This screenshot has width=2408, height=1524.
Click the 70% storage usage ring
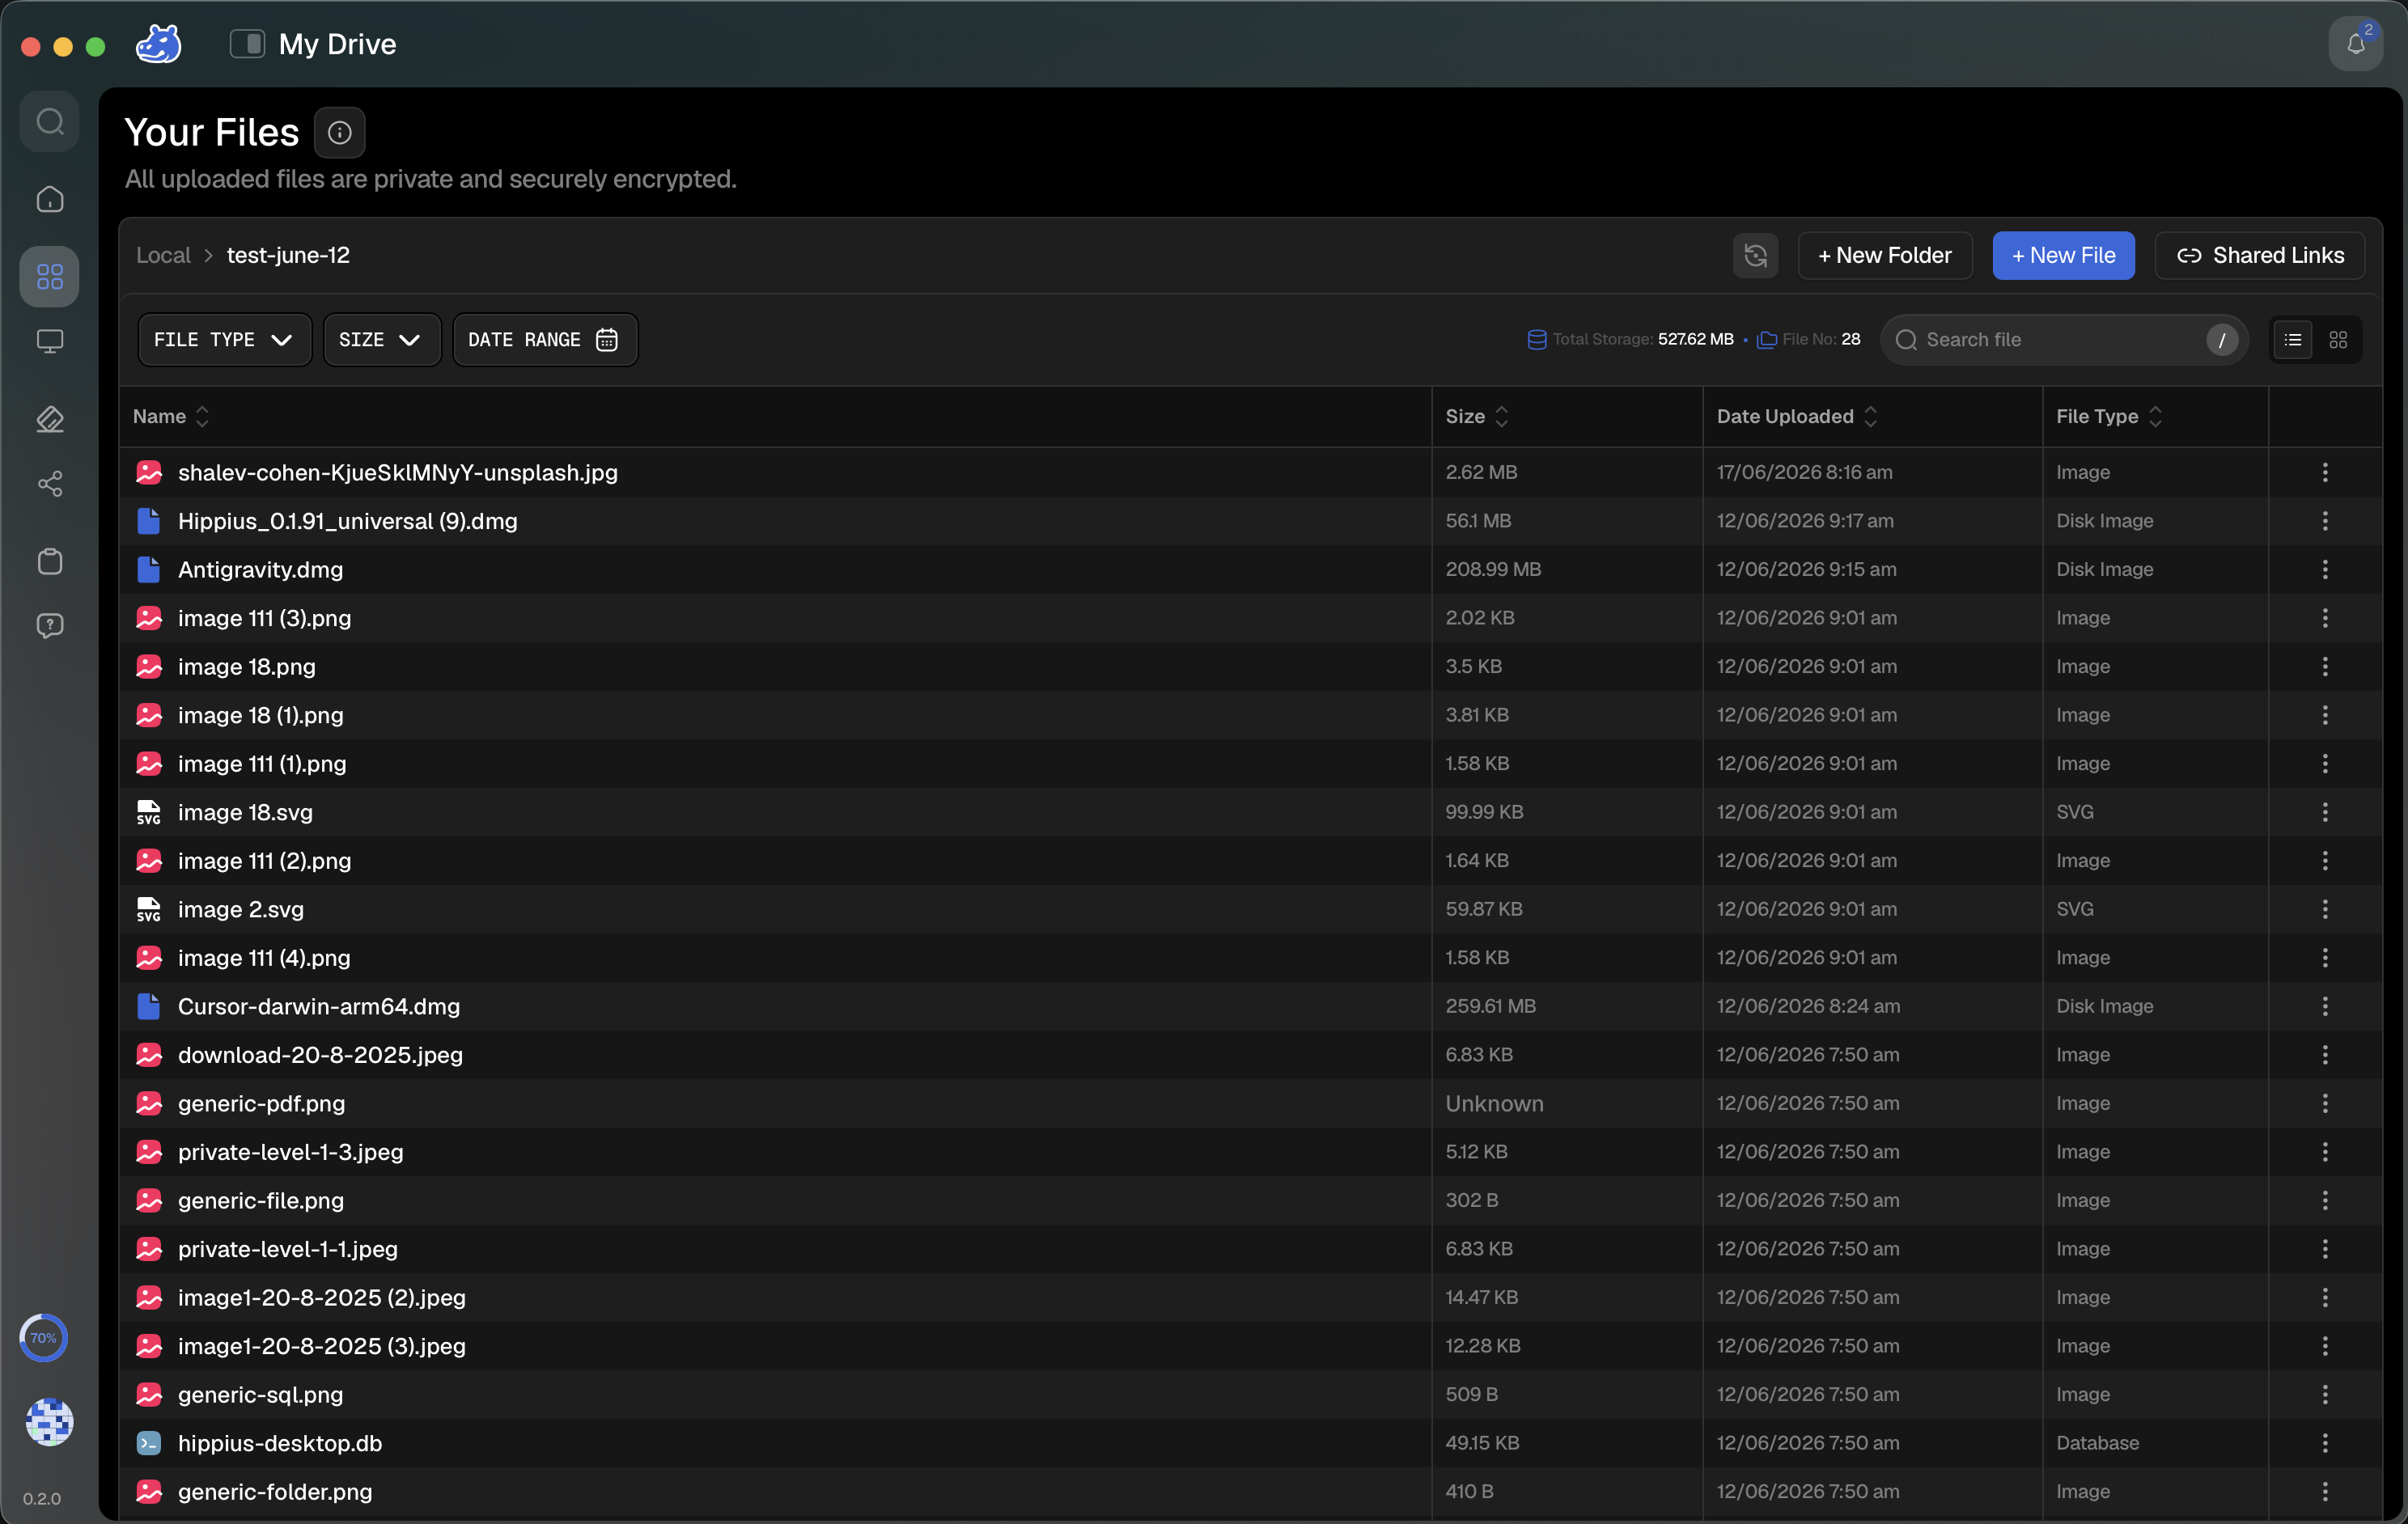click(44, 1337)
